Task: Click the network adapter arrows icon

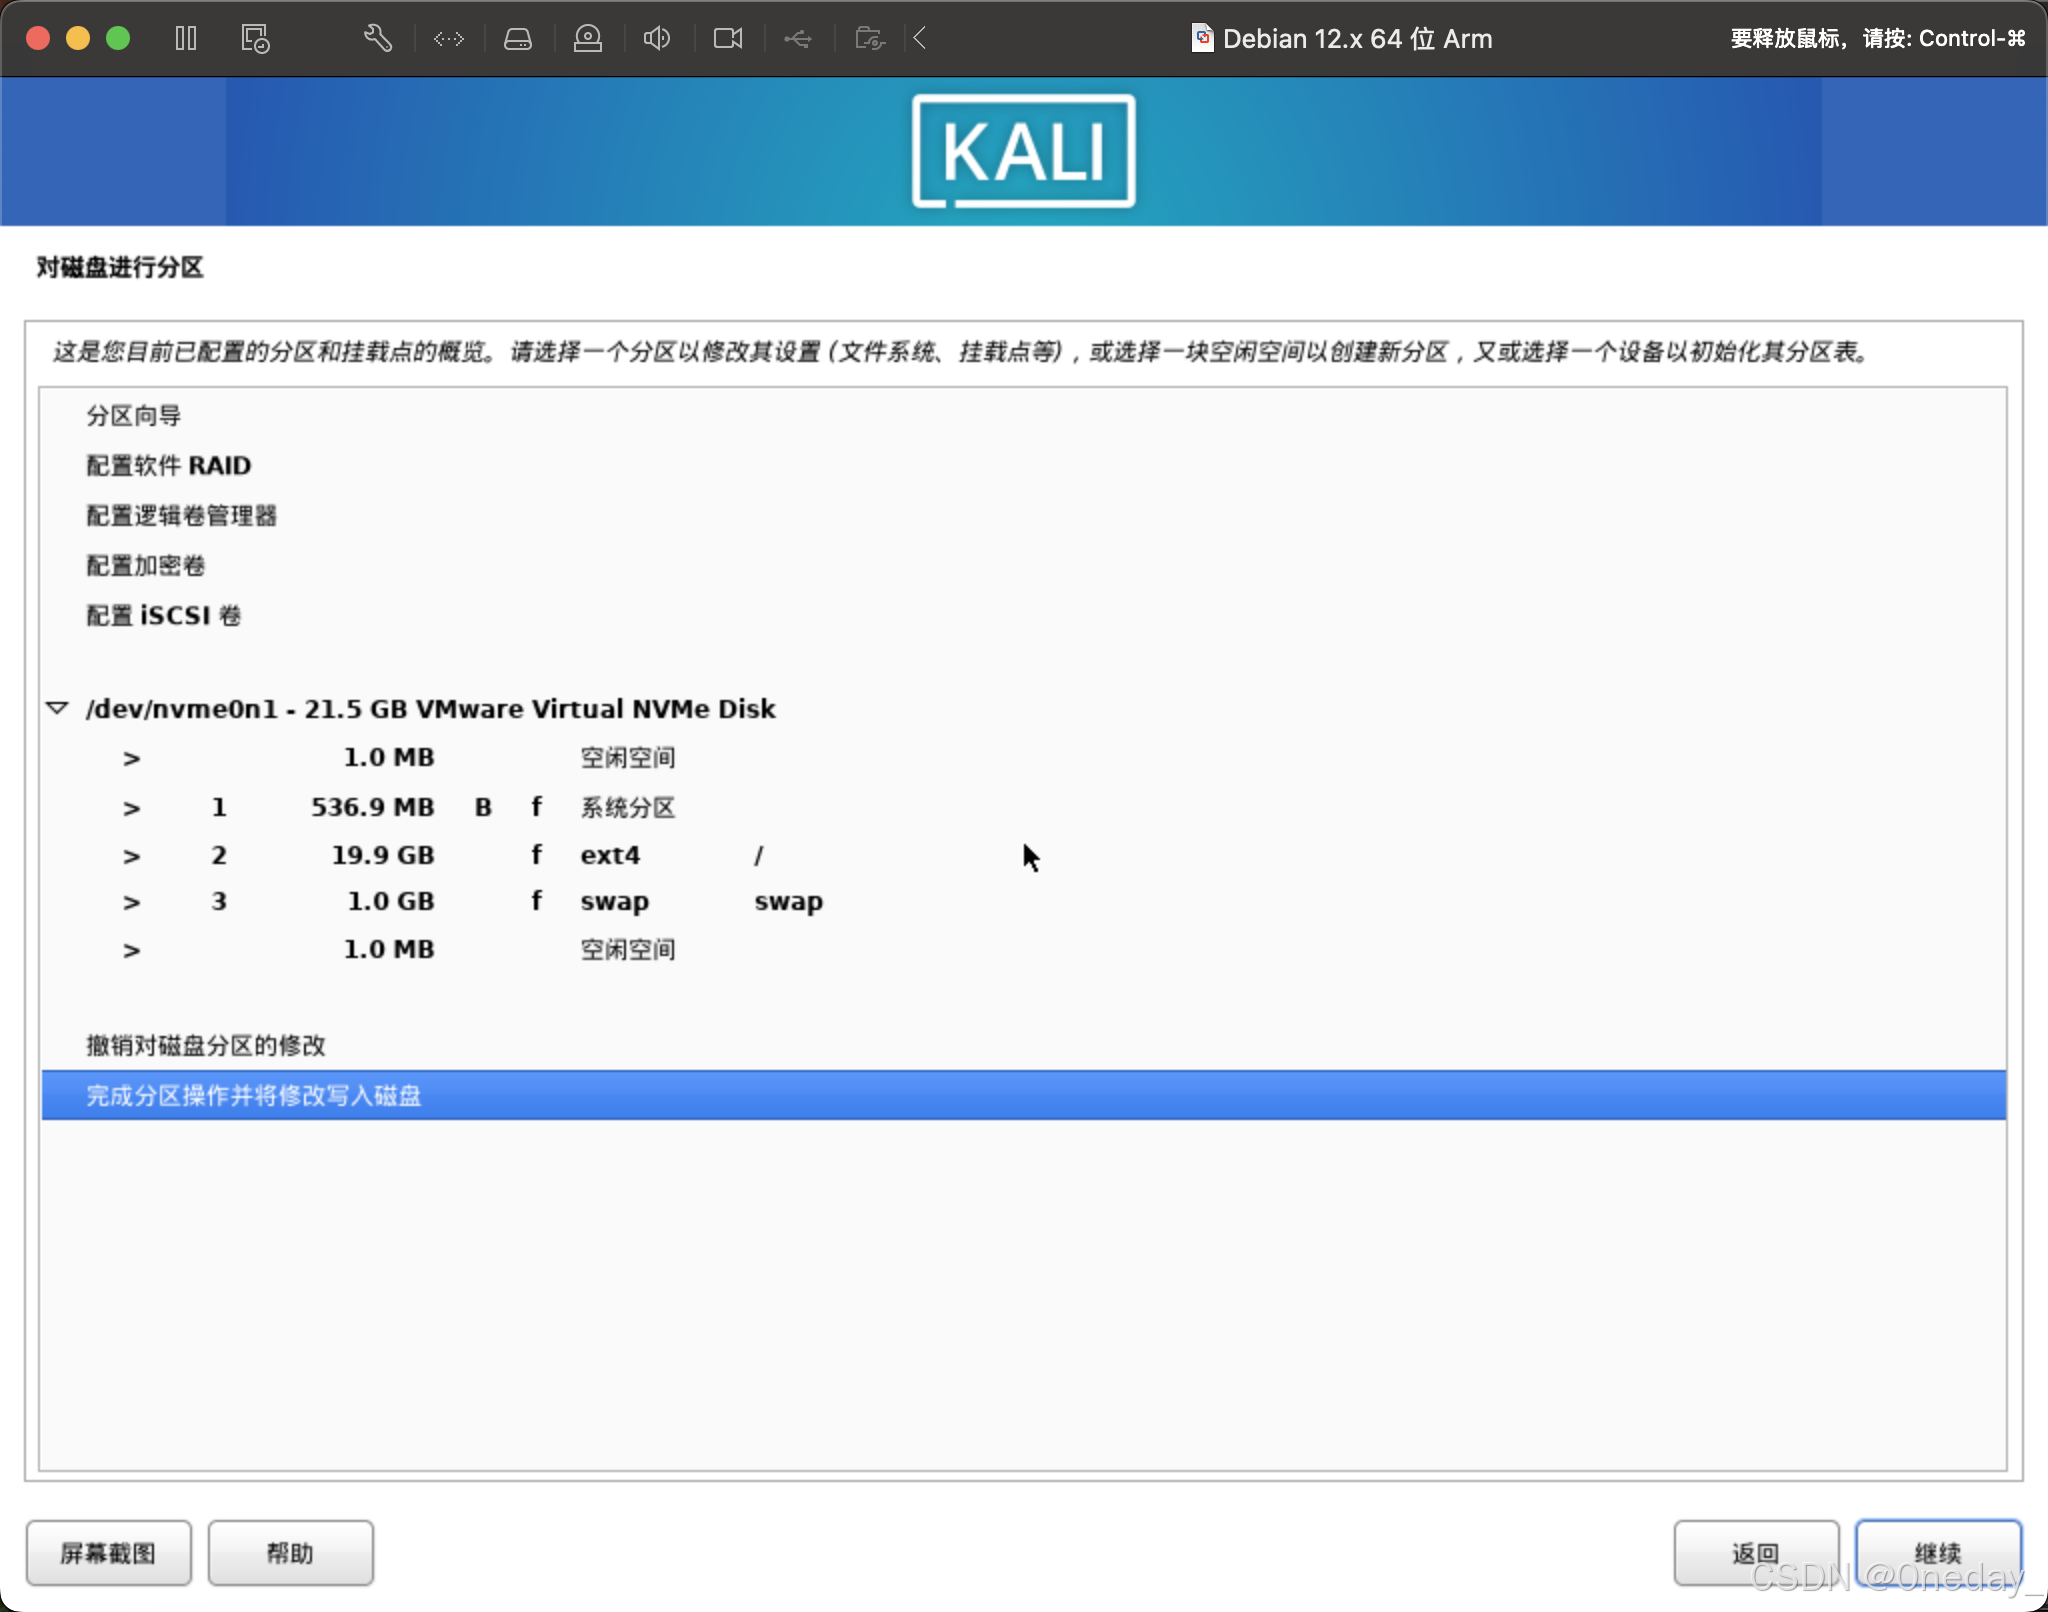Action: [449, 39]
